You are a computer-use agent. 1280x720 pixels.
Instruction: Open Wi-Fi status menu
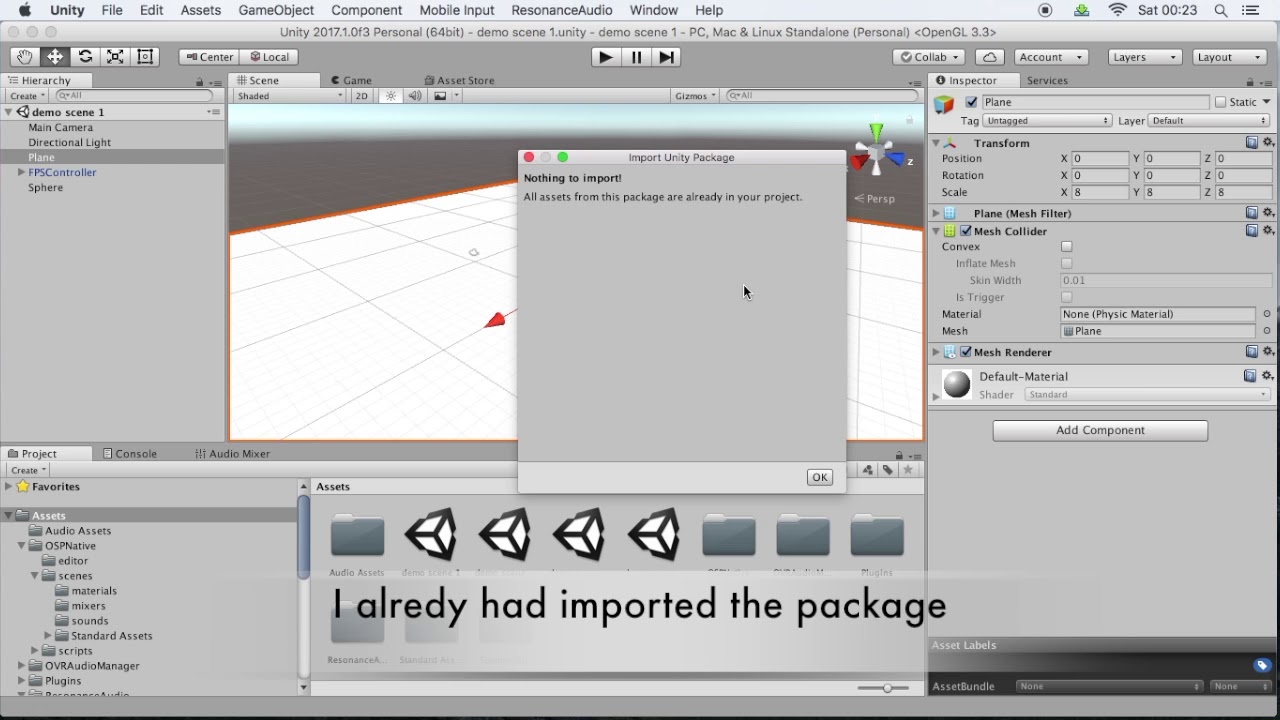pyautogui.click(x=1117, y=10)
